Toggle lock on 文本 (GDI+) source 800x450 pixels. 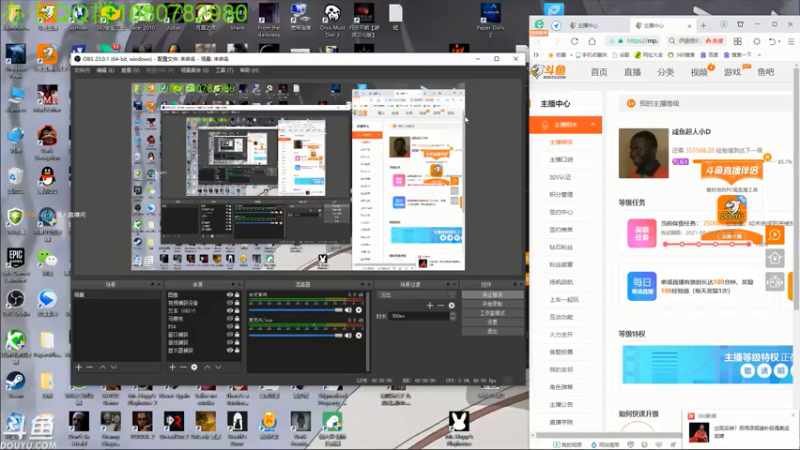(x=237, y=310)
